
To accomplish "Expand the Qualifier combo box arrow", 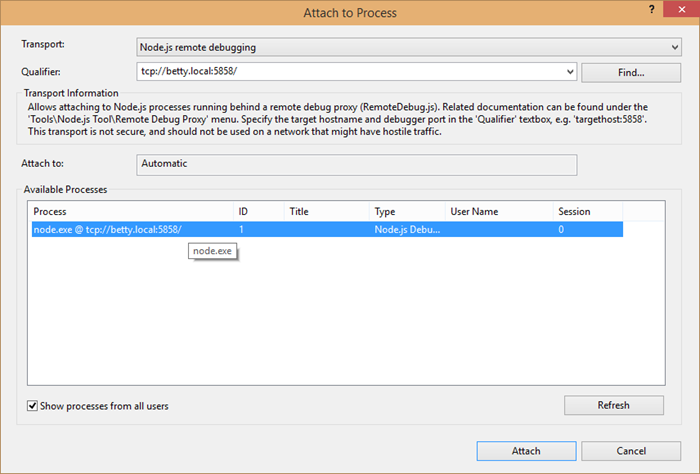I will [570, 72].
